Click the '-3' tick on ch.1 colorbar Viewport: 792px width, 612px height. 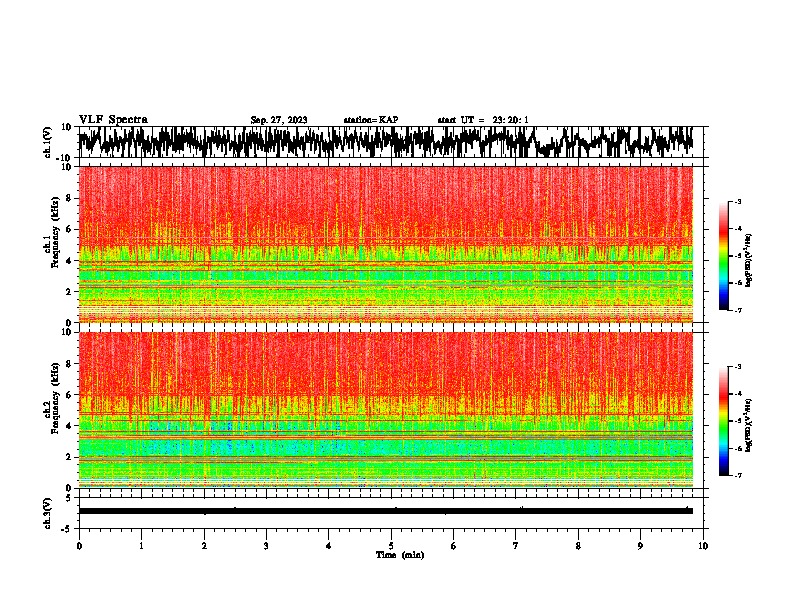(x=738, y=201)
